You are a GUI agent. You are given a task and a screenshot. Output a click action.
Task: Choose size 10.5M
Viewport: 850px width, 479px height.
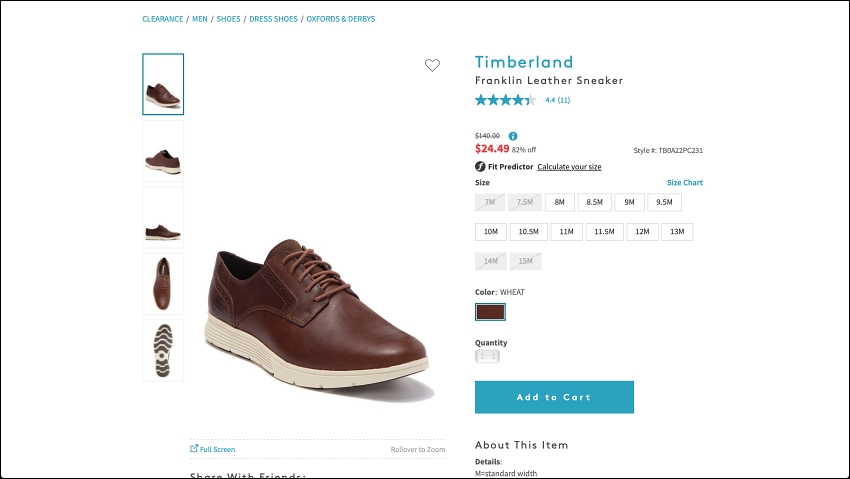[x=529, y=231]
